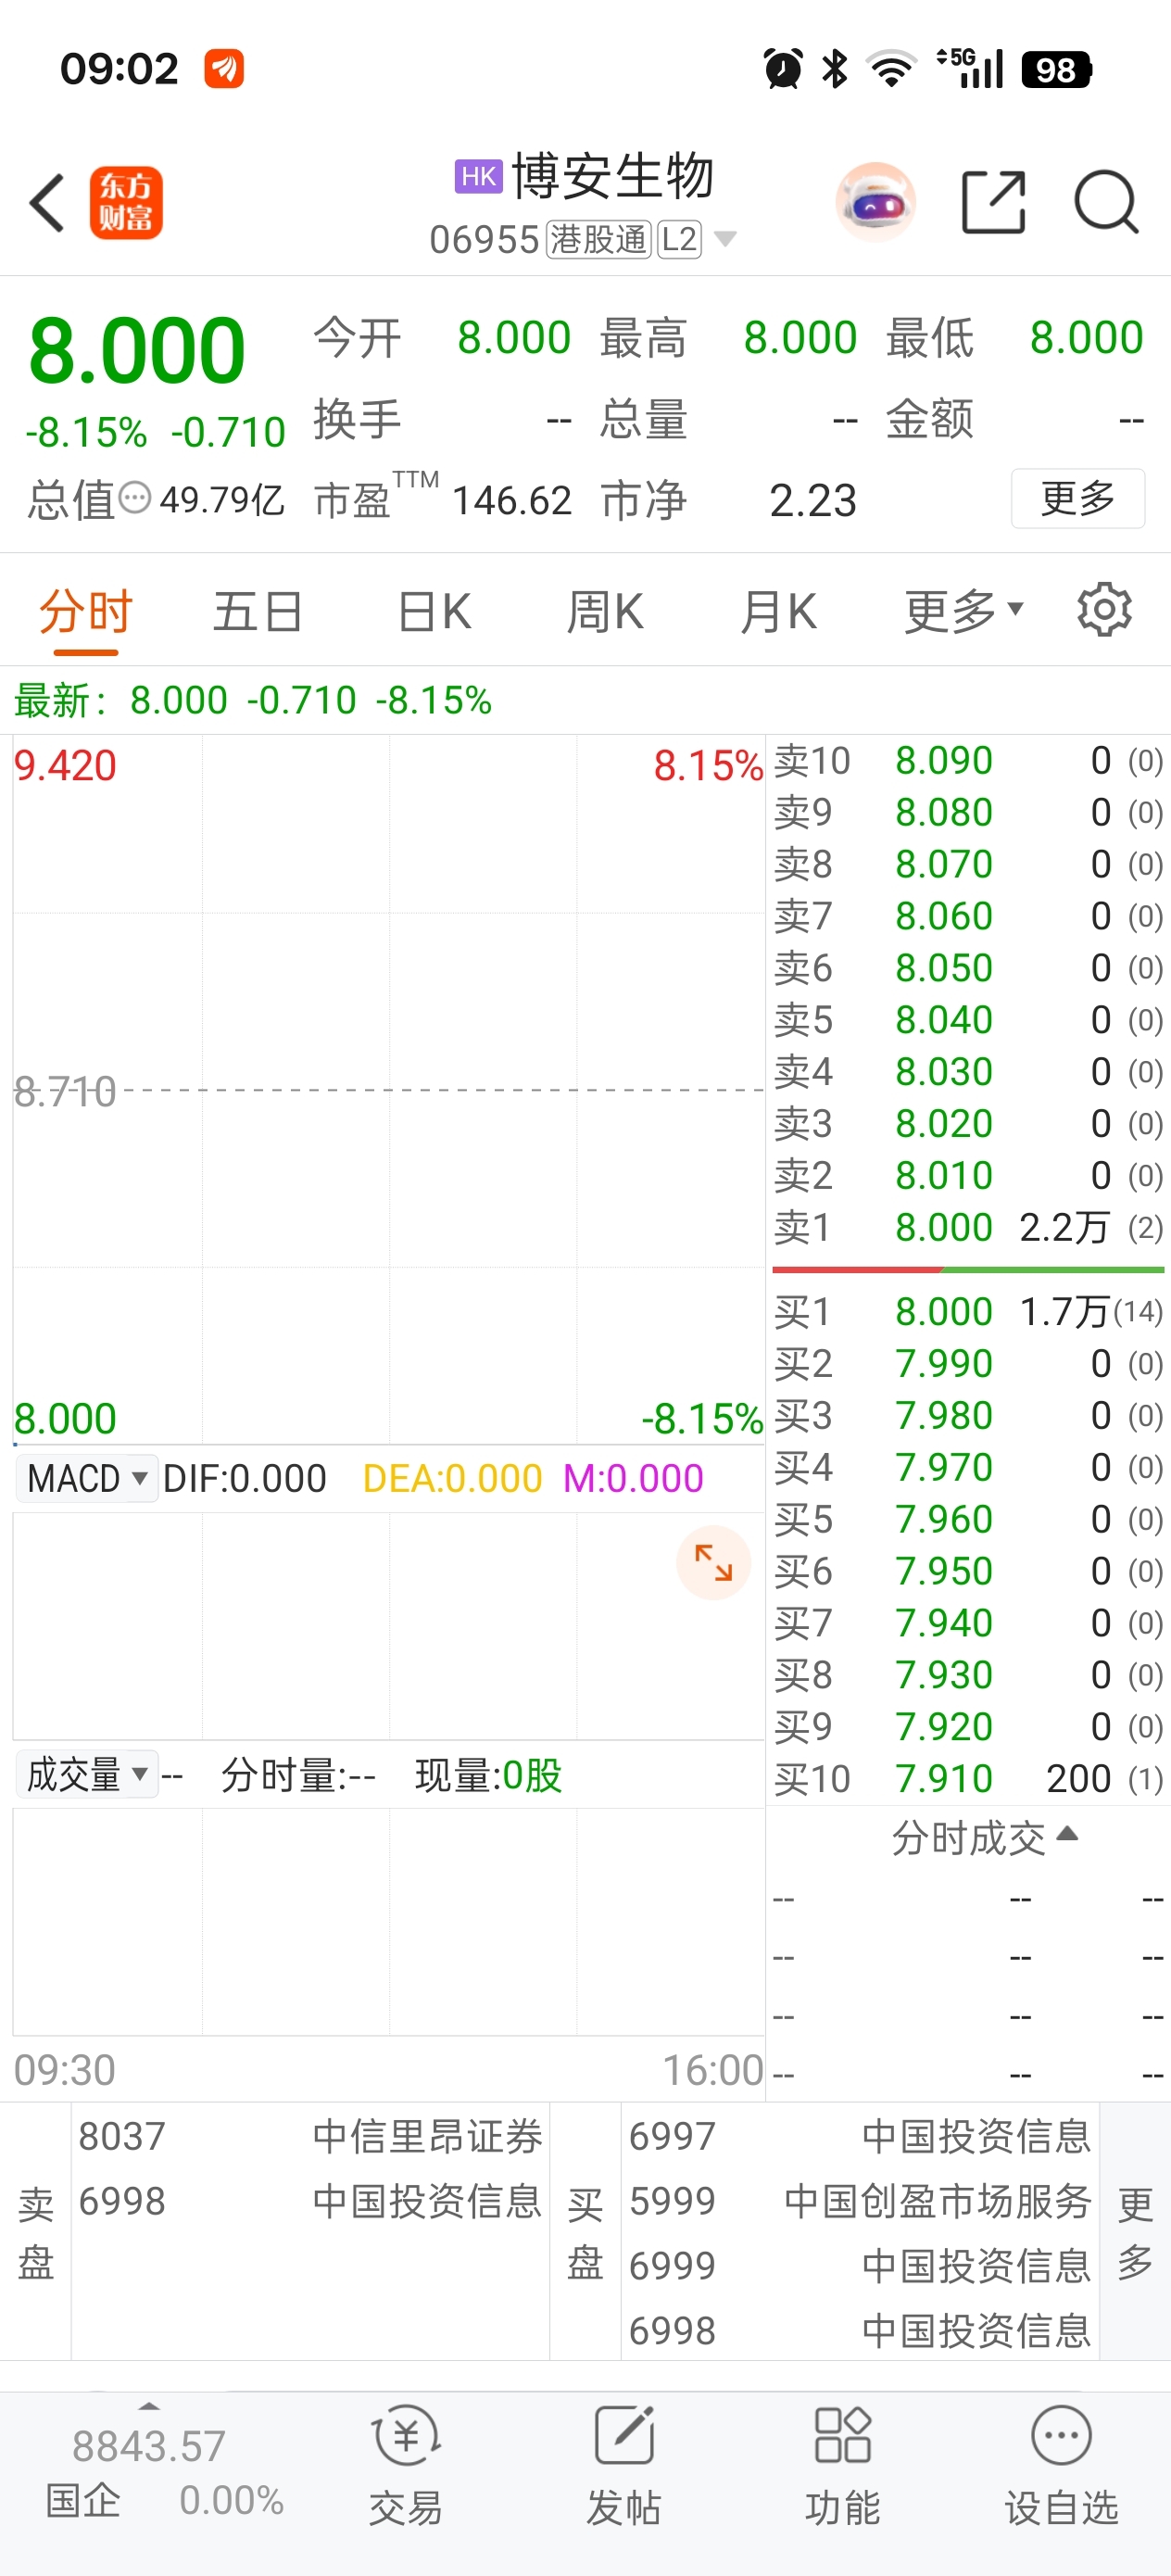Tap the 市盈TTM value 146.62
The height and width of the screenshot is (2576, 1171).
pos(511,500)
